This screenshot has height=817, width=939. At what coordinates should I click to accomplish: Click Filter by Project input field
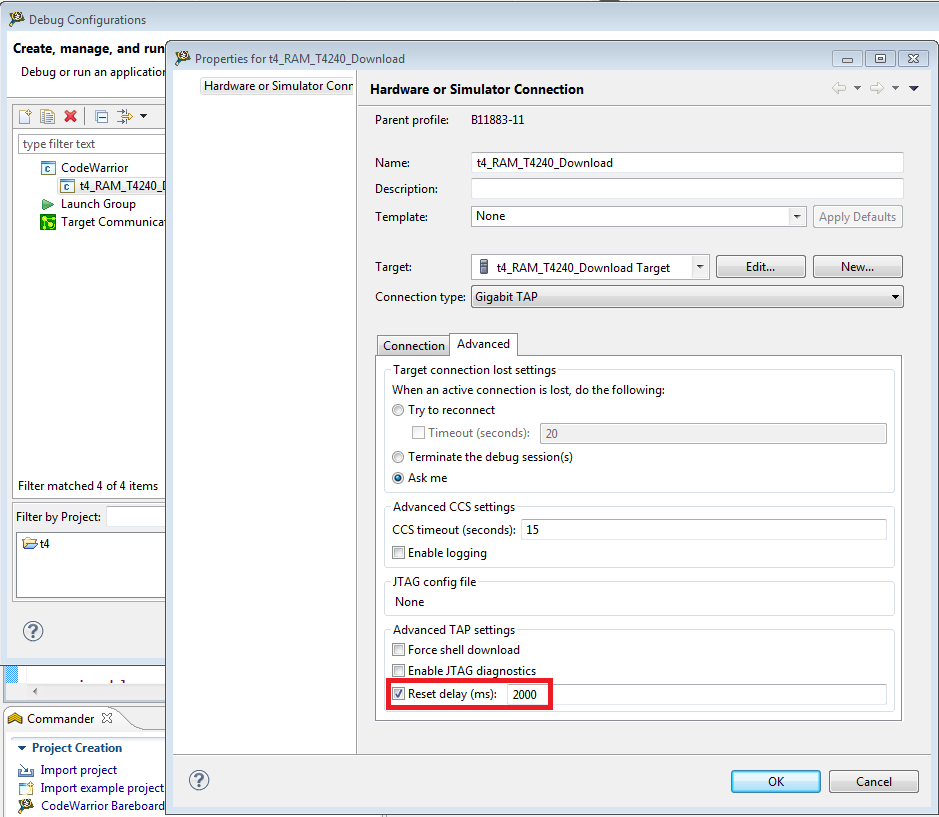(135, 517)
